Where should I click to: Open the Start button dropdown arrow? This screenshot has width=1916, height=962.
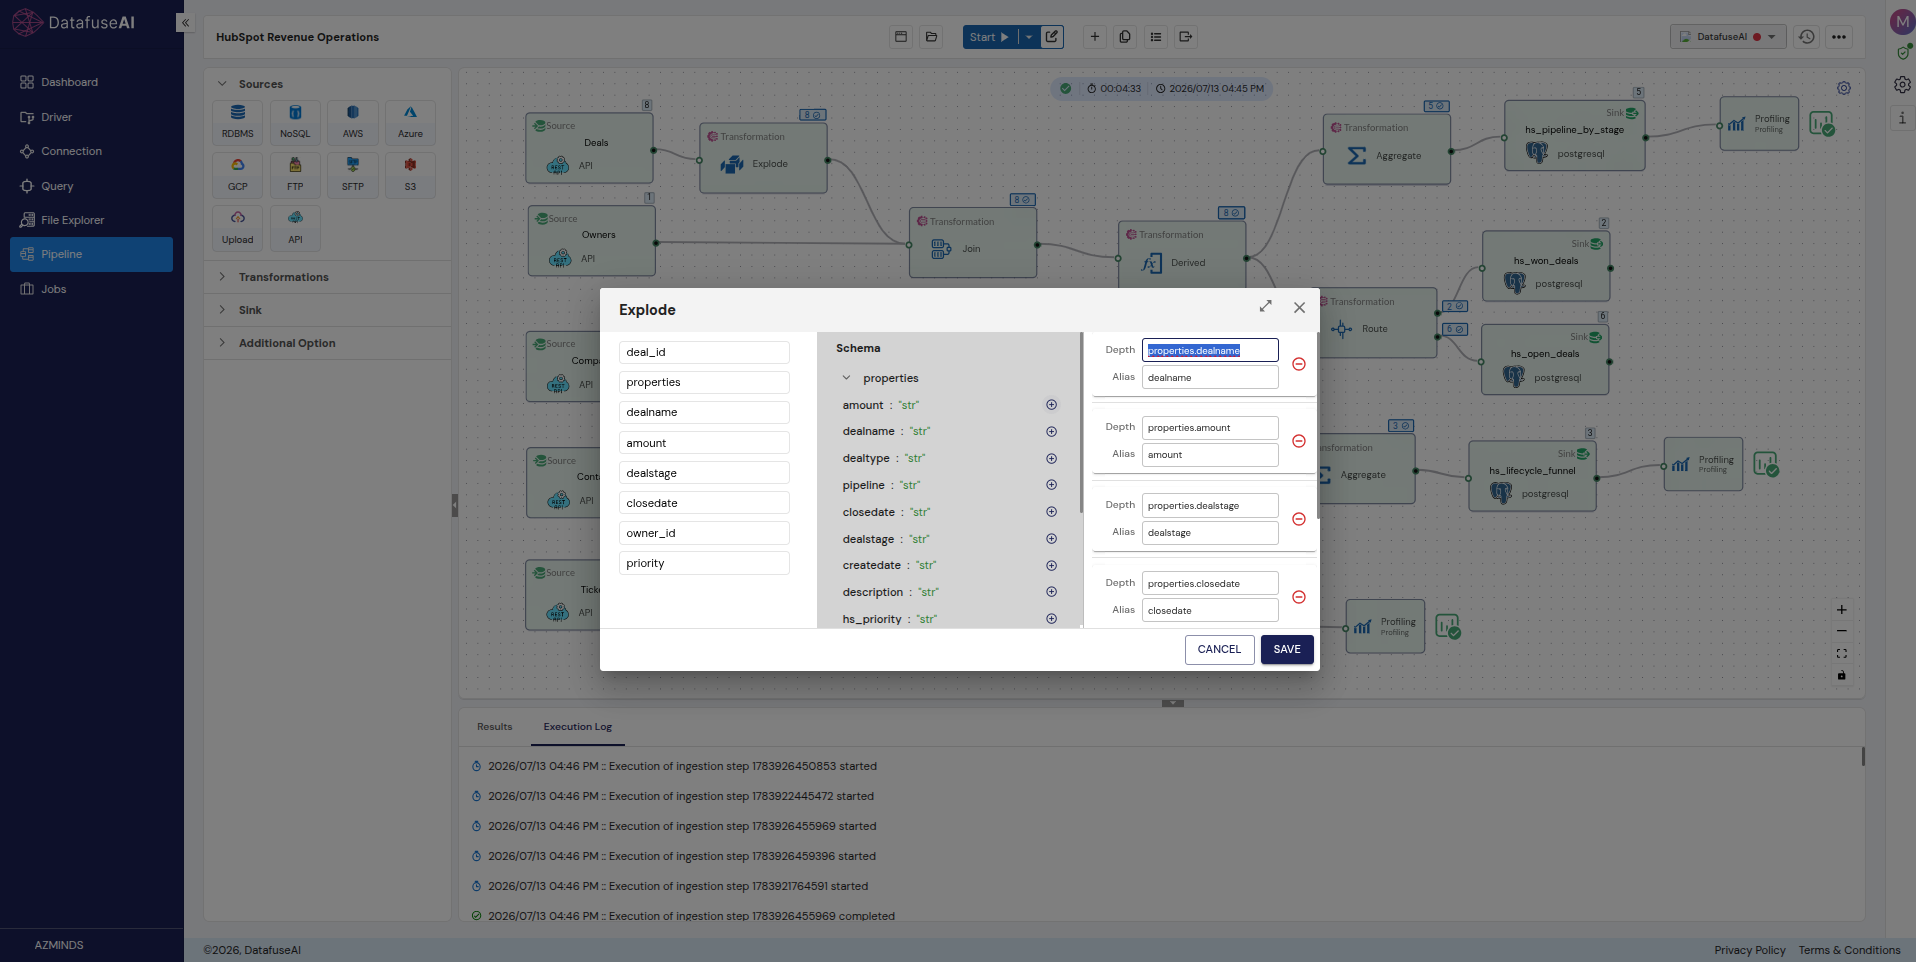(x=1029, y=37)
